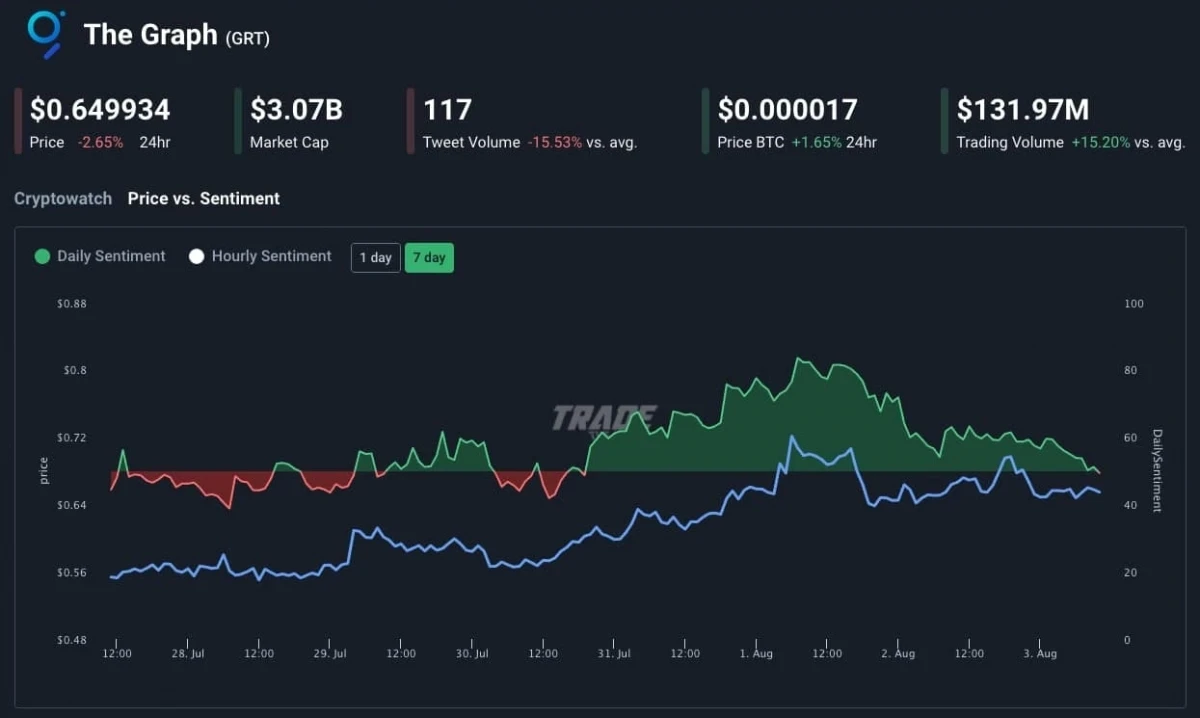Click the +15.20% trading volume change
The width and height of the screenshot is (1200, 718).
coord(1100,142)
